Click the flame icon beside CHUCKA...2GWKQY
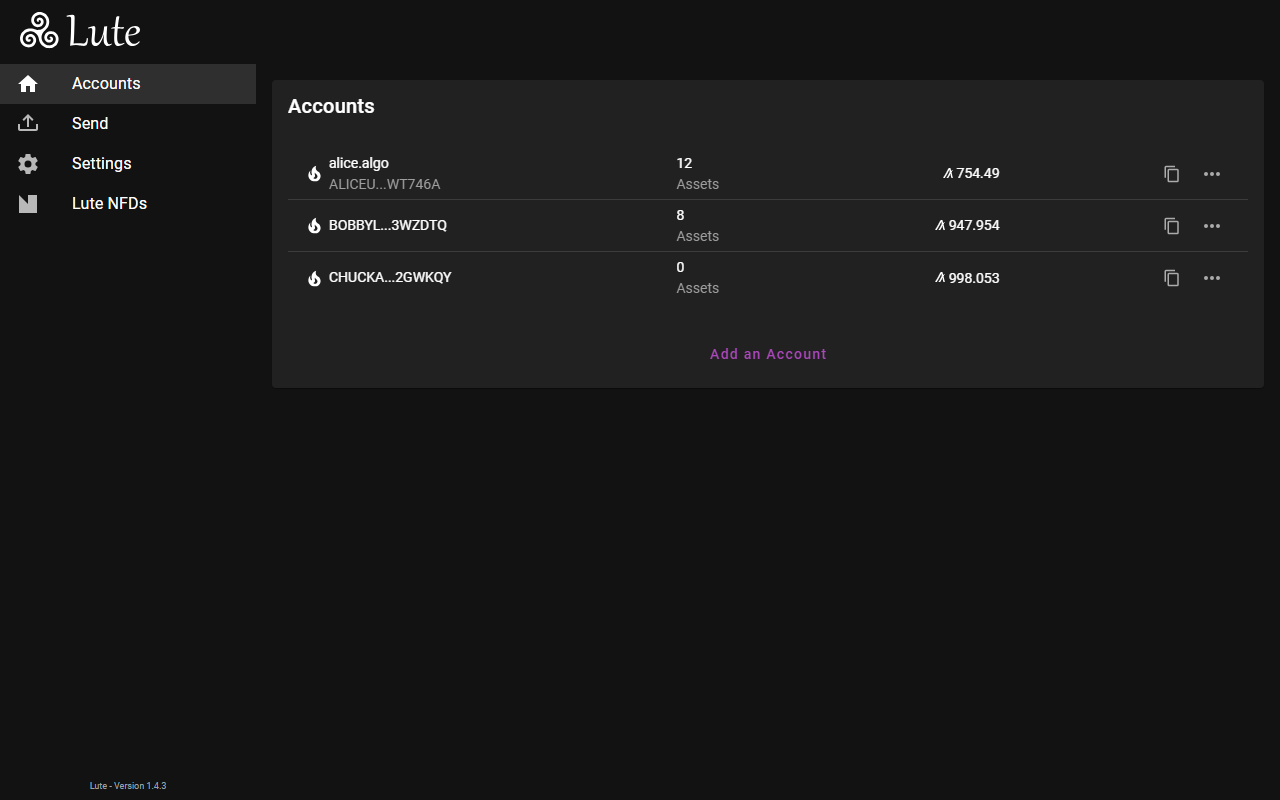1280x800 pixels. point(314,278)
